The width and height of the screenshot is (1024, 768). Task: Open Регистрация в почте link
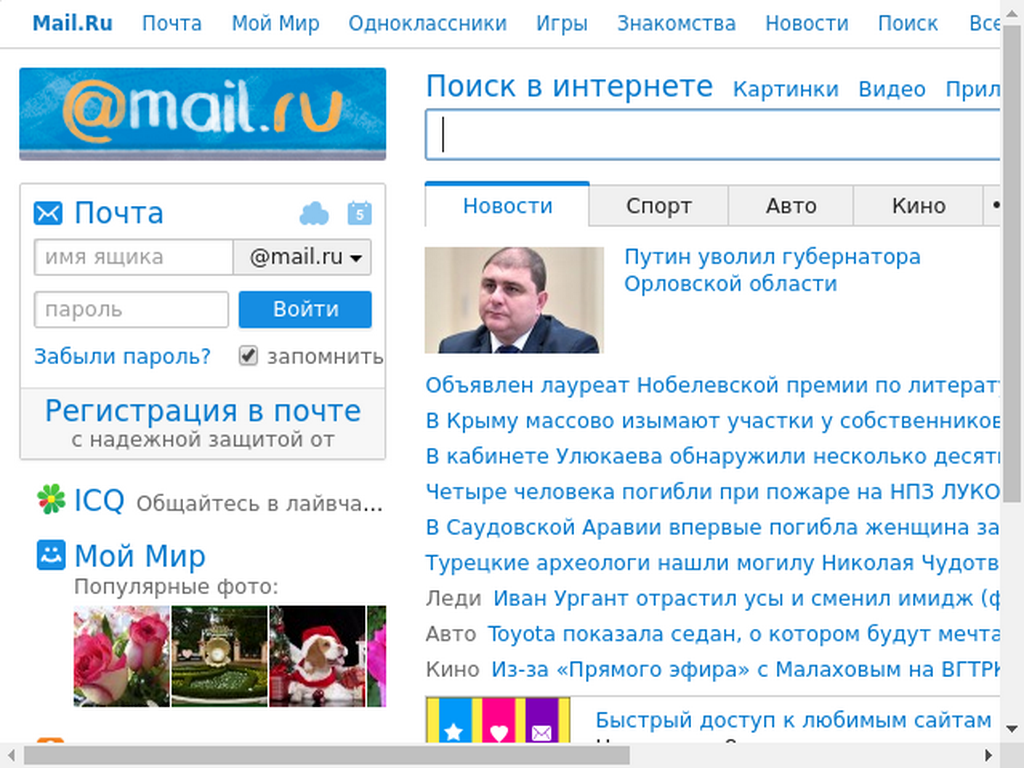click(202, 411)
